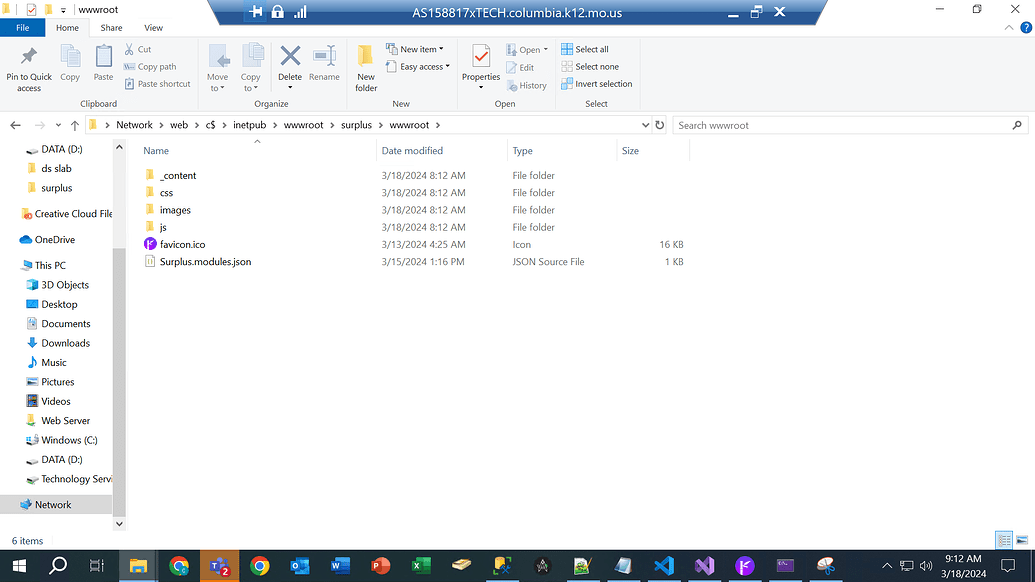Click Invert selection in the ribbon
The height and width of the screenshot is (582, 1035).
point(597,84)
